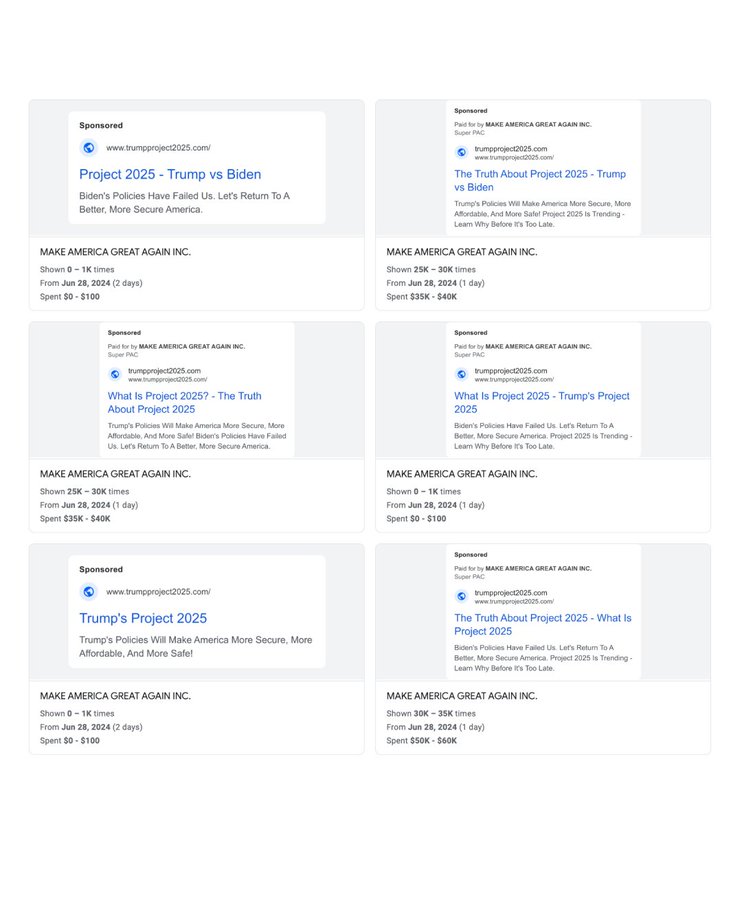Click globe icon in 'Trump's Project 2025' standalone headline ad
This screenshot has height=900, width=742.
88,591
